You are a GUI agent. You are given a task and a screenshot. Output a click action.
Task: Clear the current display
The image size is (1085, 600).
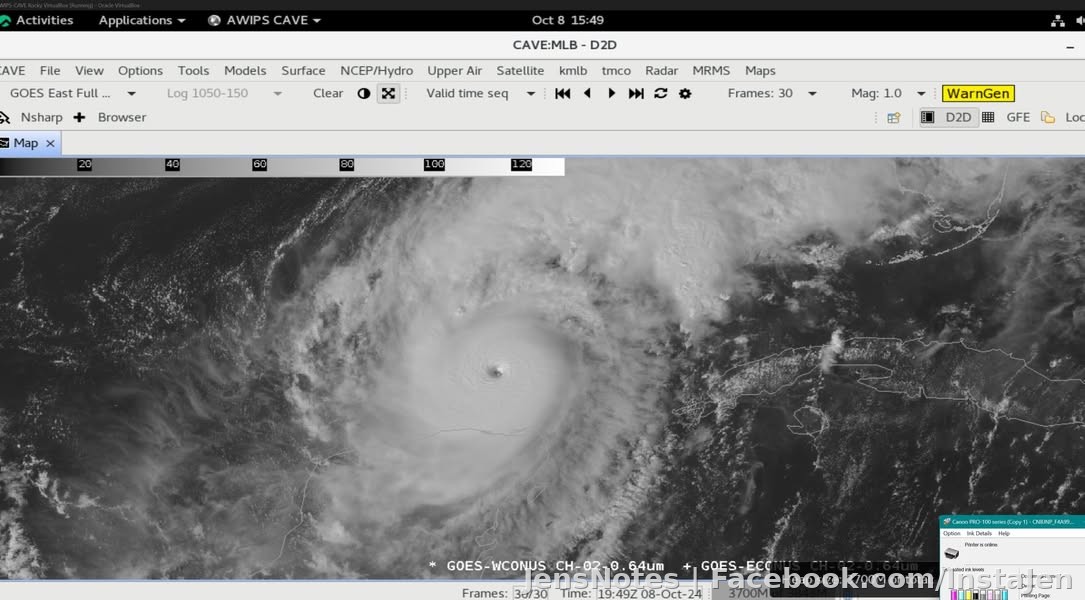(x=327, y=93)
